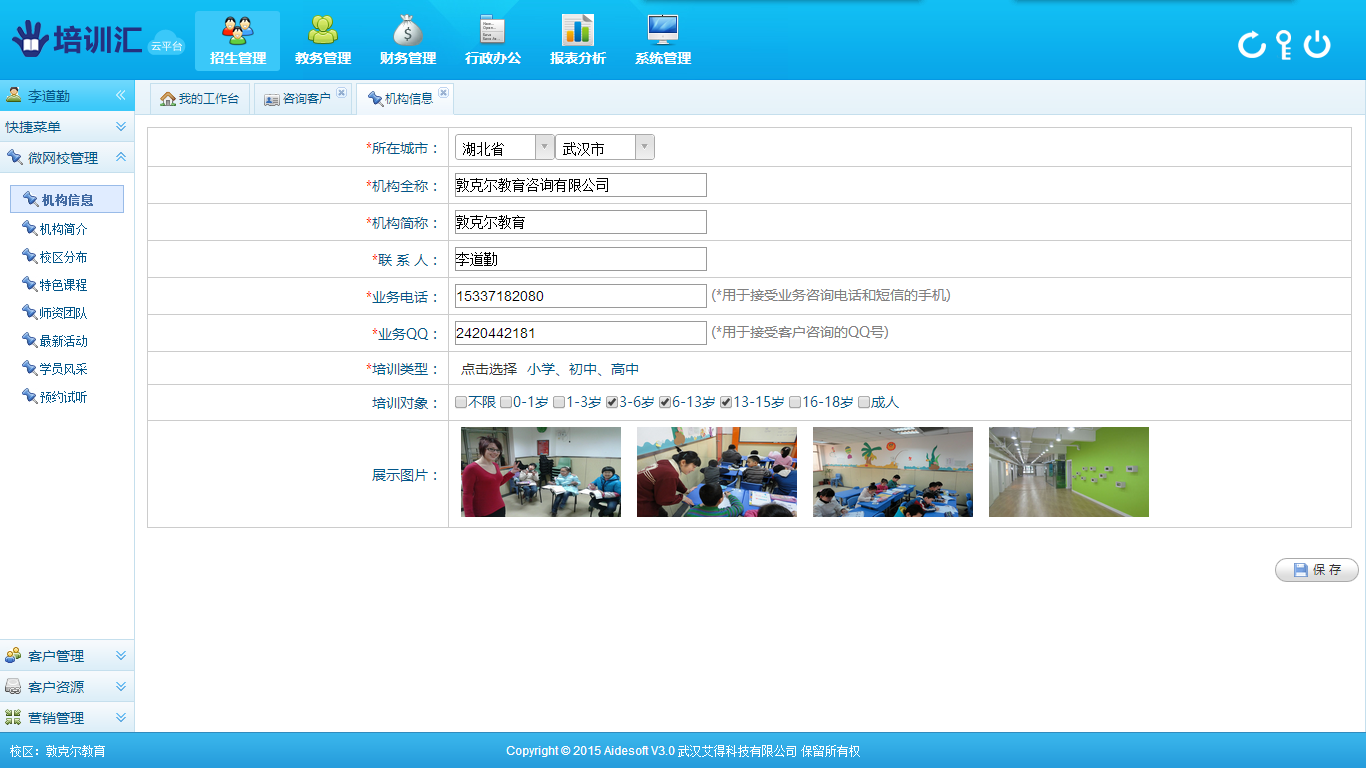
Task: Open the 教务管理 module icon
Action: point(323,40)
